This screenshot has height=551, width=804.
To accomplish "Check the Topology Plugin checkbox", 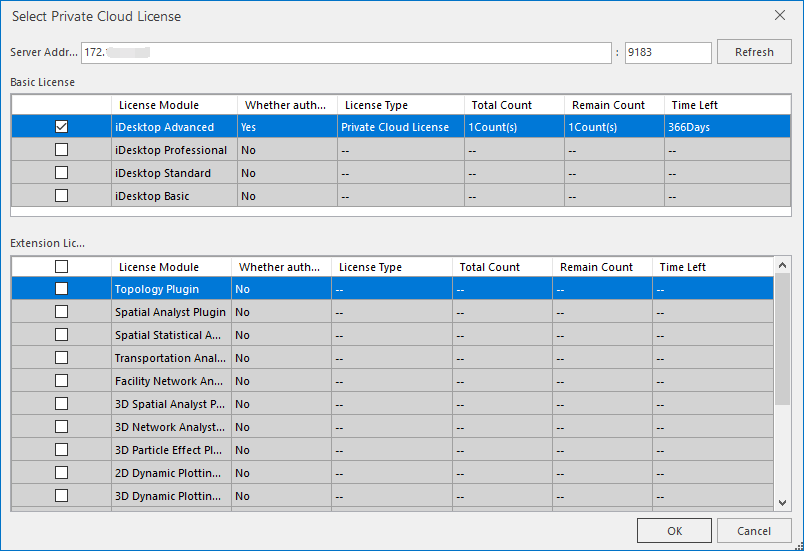I will [x=62, y=289].
